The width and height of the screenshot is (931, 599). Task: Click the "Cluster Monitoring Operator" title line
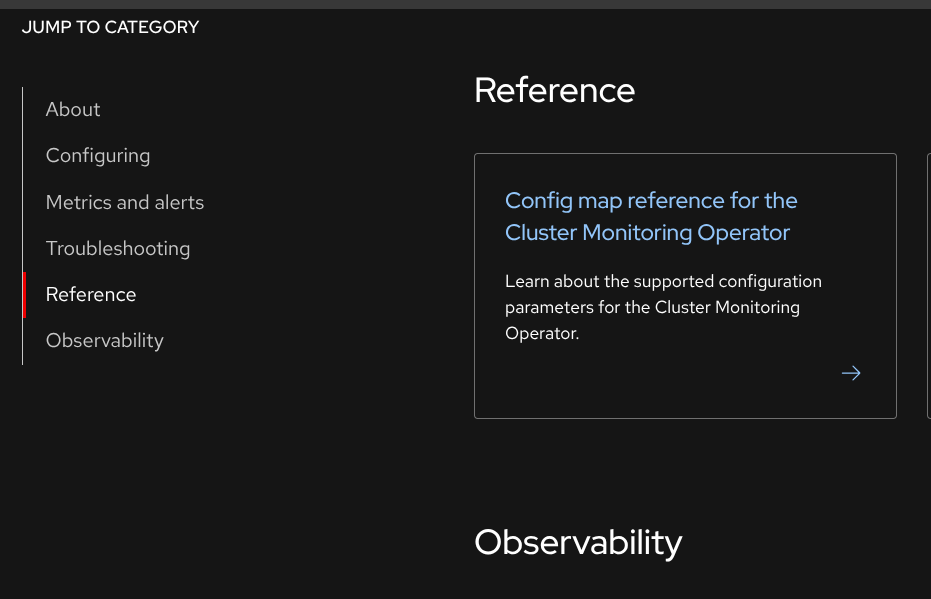(647, 233)
